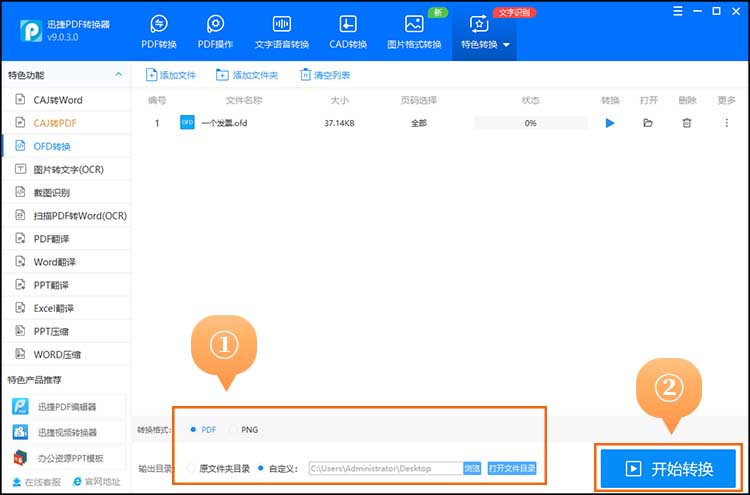
Task: Click the 状态 column header
Action: (x=530, y=100)
